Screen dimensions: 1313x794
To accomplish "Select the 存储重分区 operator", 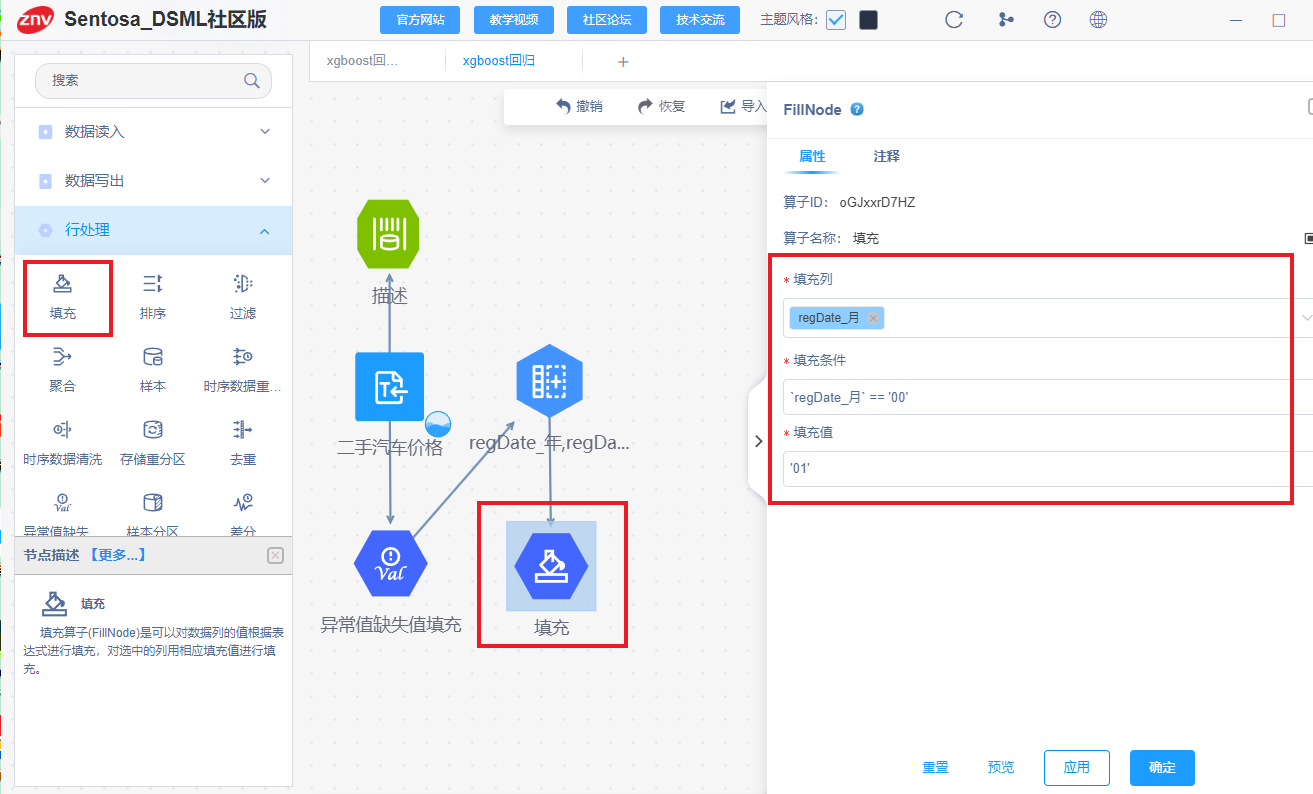I will point(153,442).
